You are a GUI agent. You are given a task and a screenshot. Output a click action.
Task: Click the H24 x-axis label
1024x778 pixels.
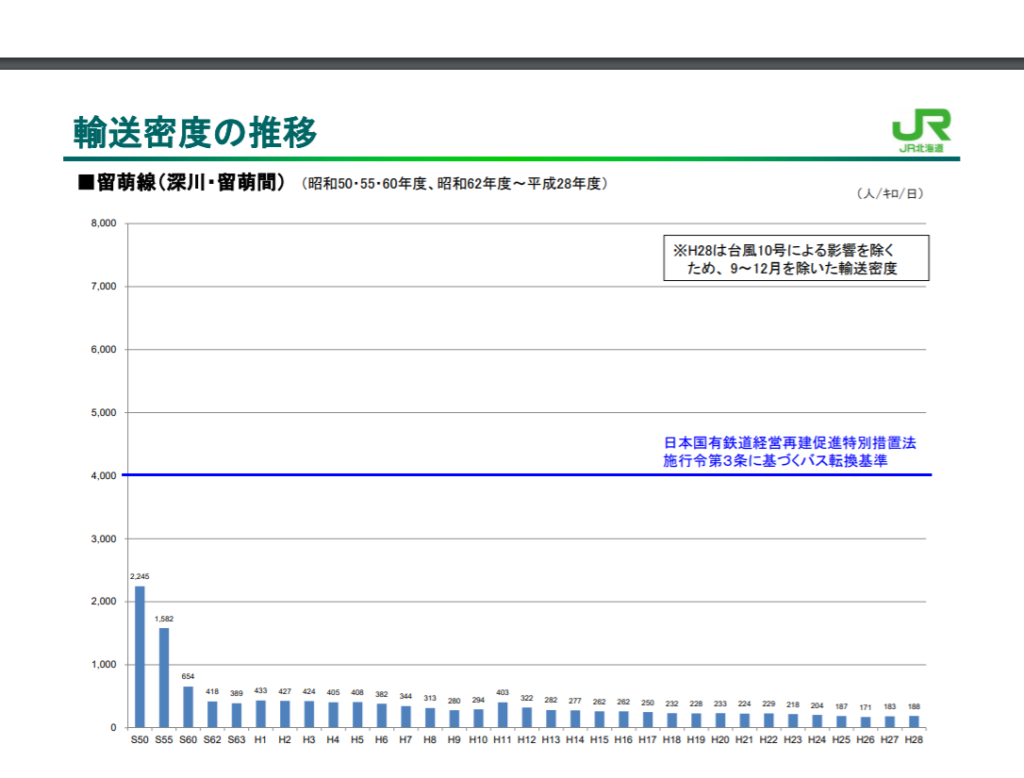817,739
